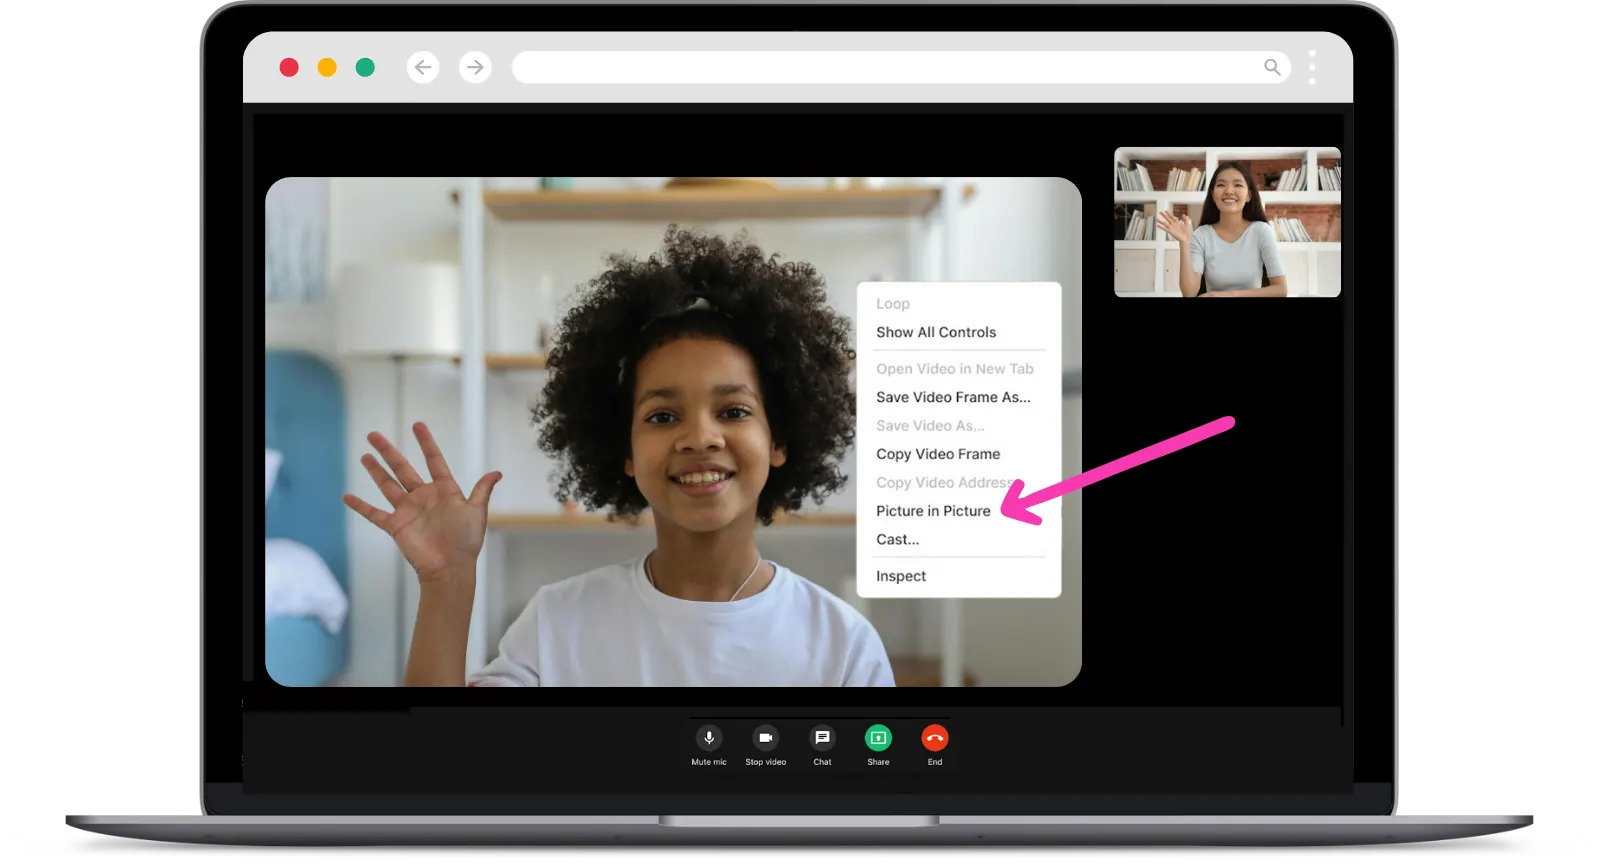End the call with the red button
Image resolution: width=1597 pixels, height=864 pixels.
(935, 738)
